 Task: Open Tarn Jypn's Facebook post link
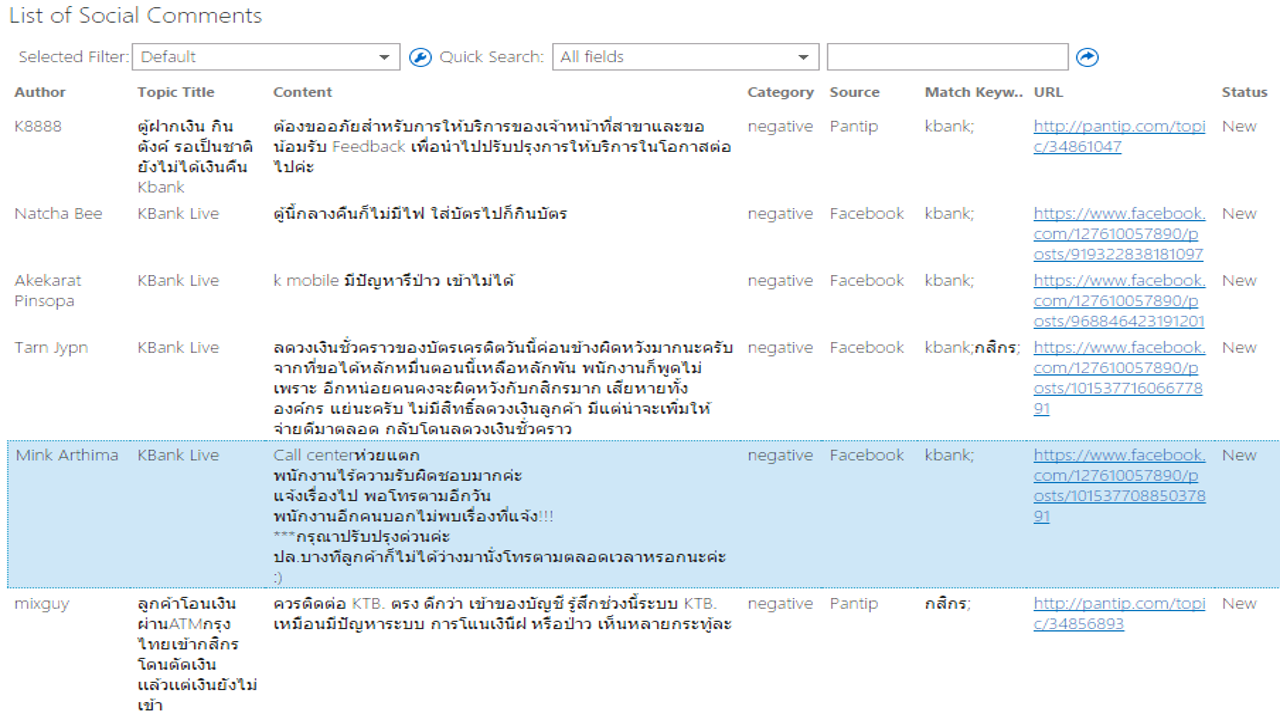1119,378
